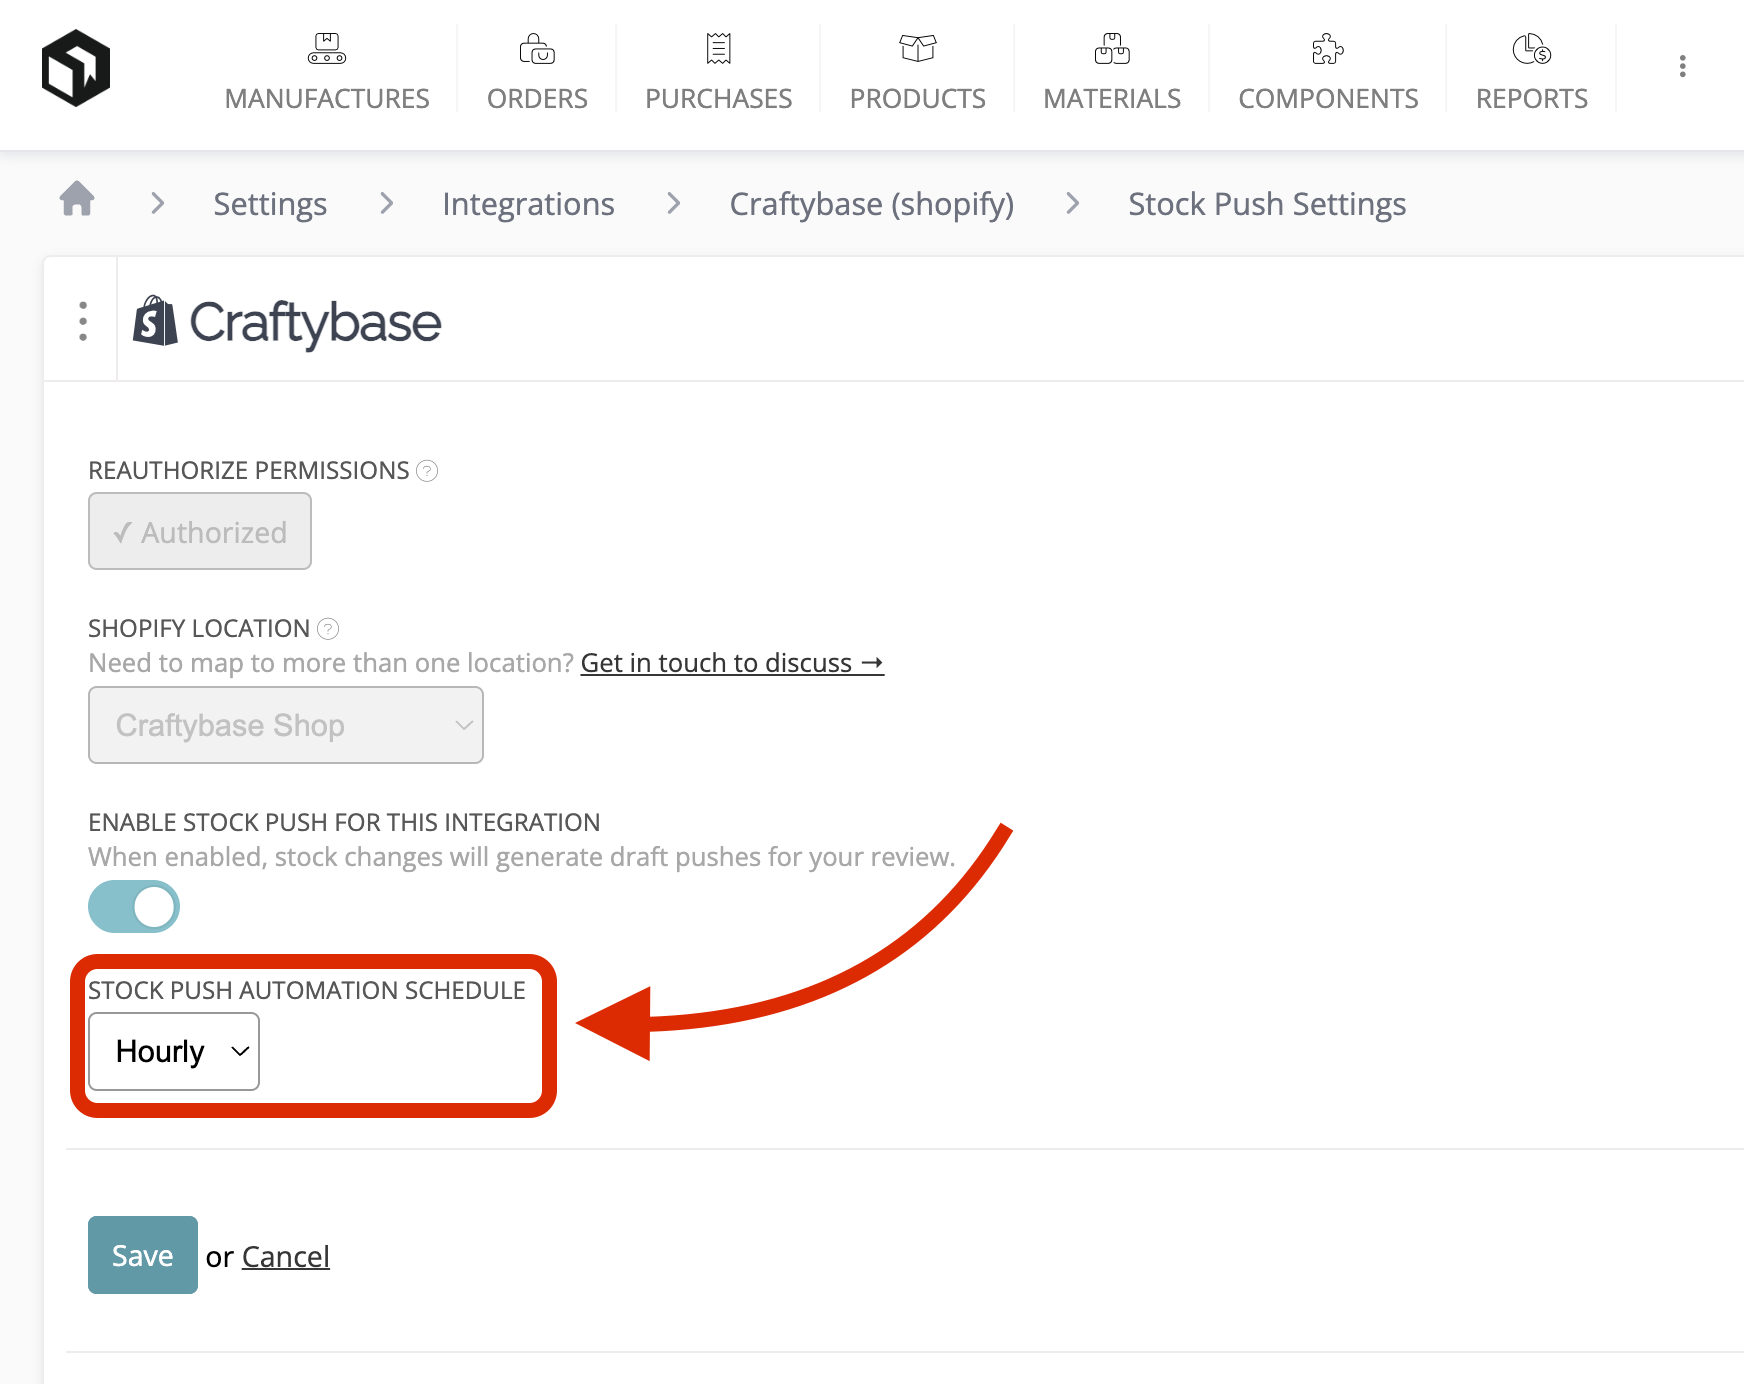This screenshot has width=1744, height=1384.
Task: Click 'Need to map to more than one location?' text
Action: point(331,663)
